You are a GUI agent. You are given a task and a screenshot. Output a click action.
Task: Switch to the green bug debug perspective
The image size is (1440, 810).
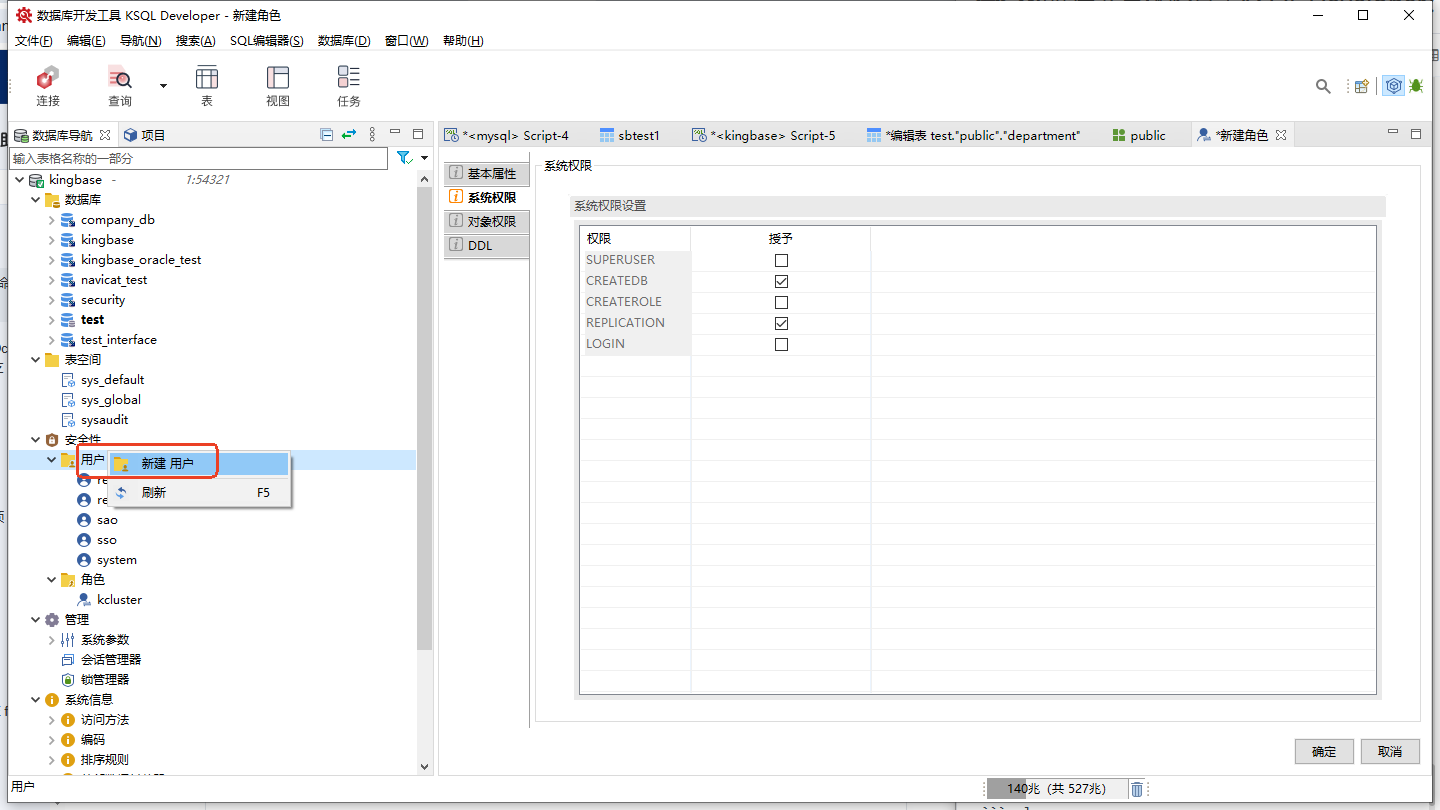pyautogui.click(x=1416, y=86)
